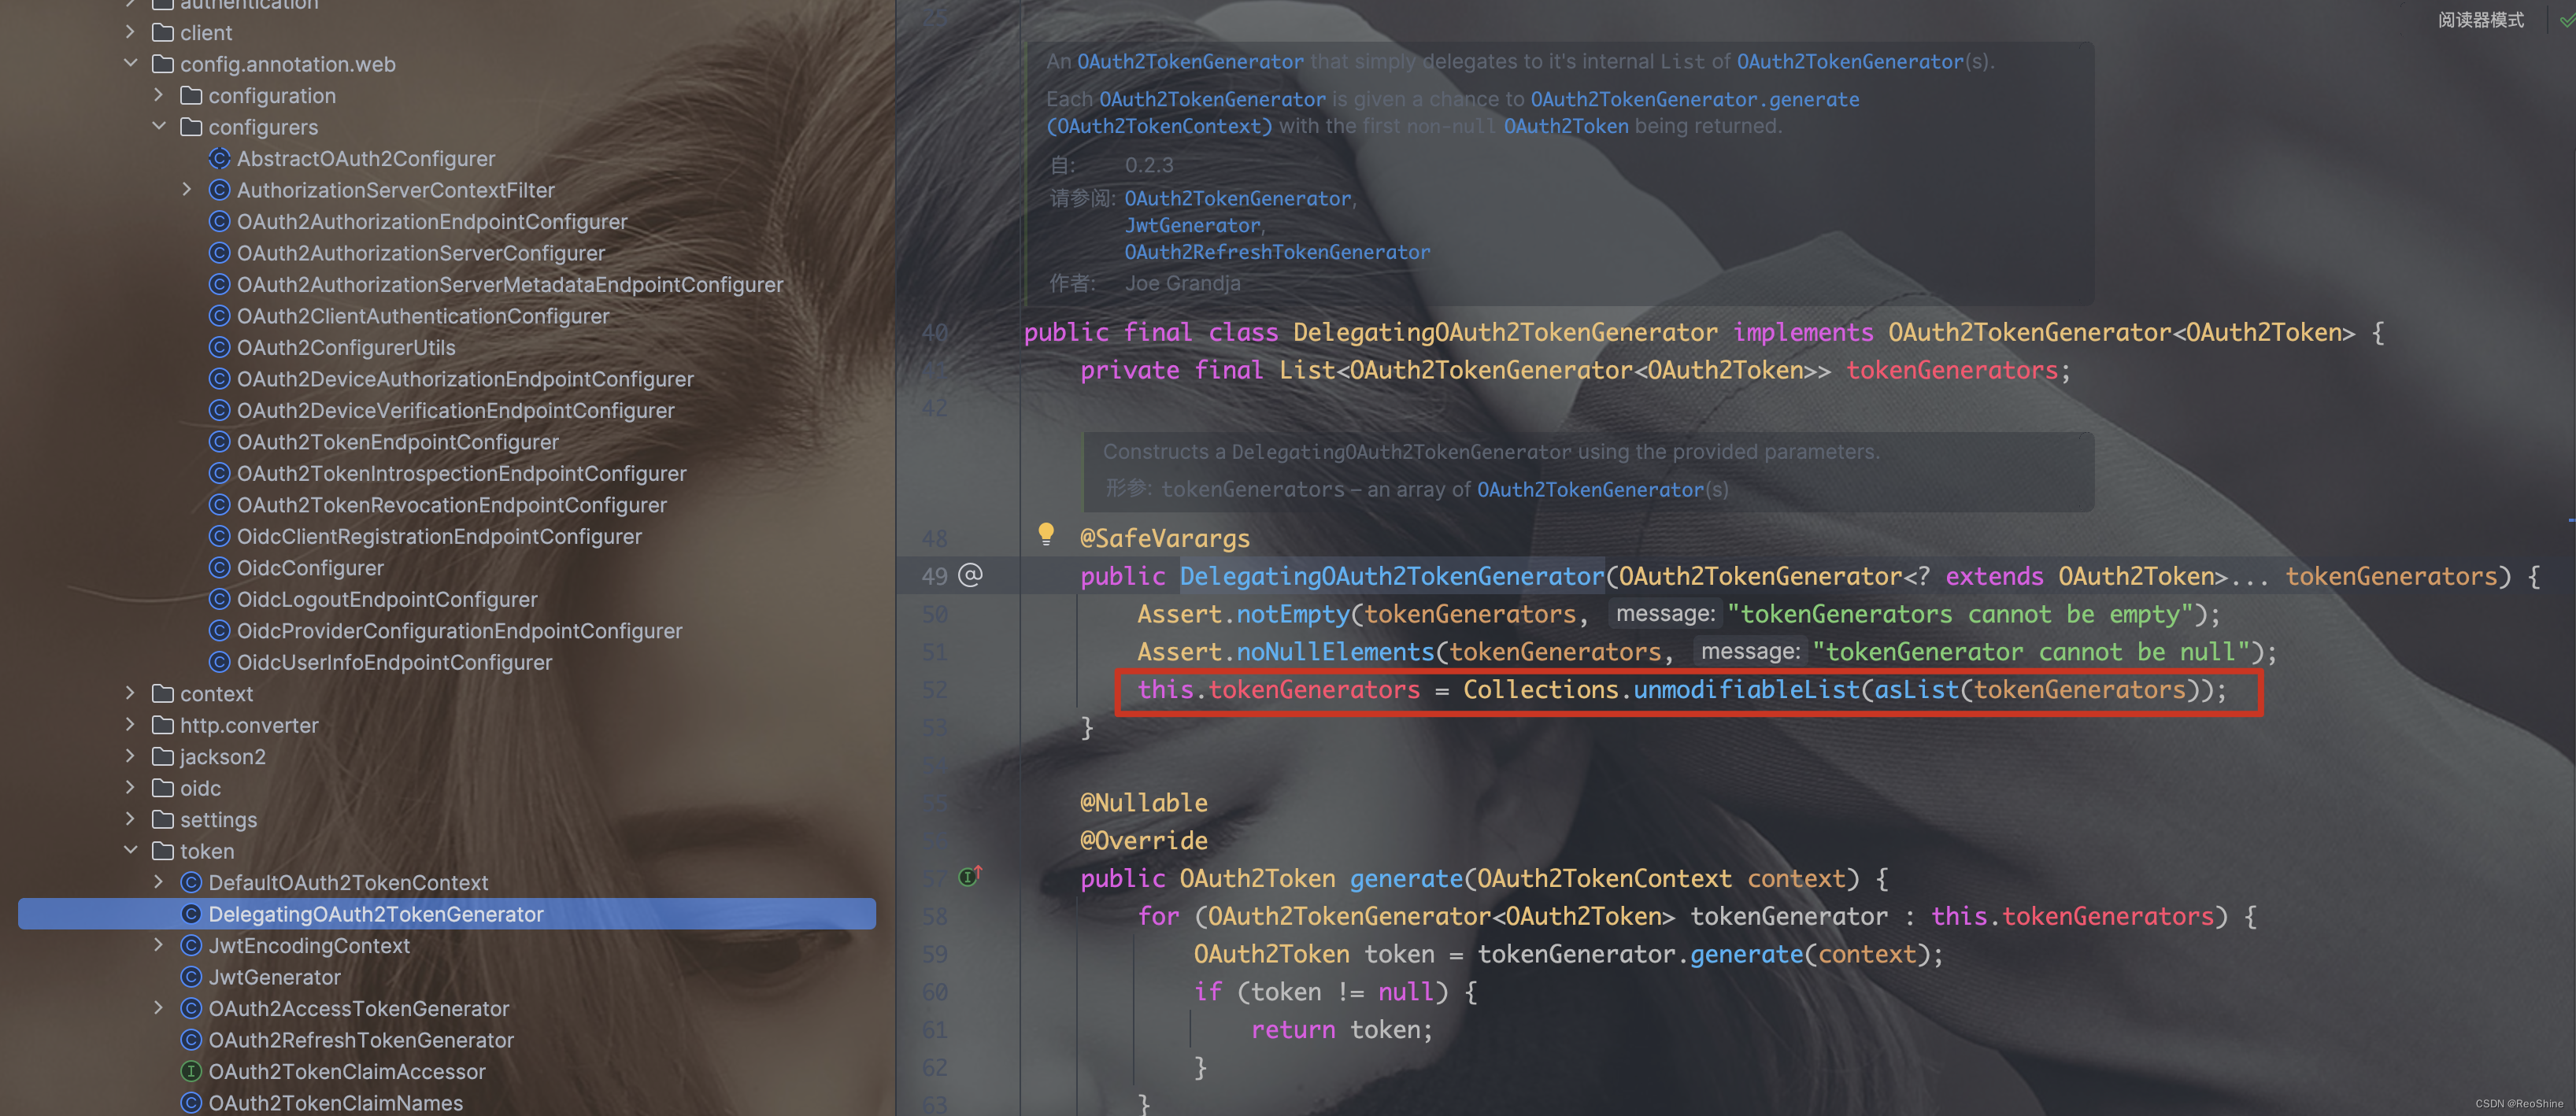This screenshot has width=2576, height=1116.
Task: Expand the AuthorizationServerContextFilter node
Action: [x=187, y=190]
